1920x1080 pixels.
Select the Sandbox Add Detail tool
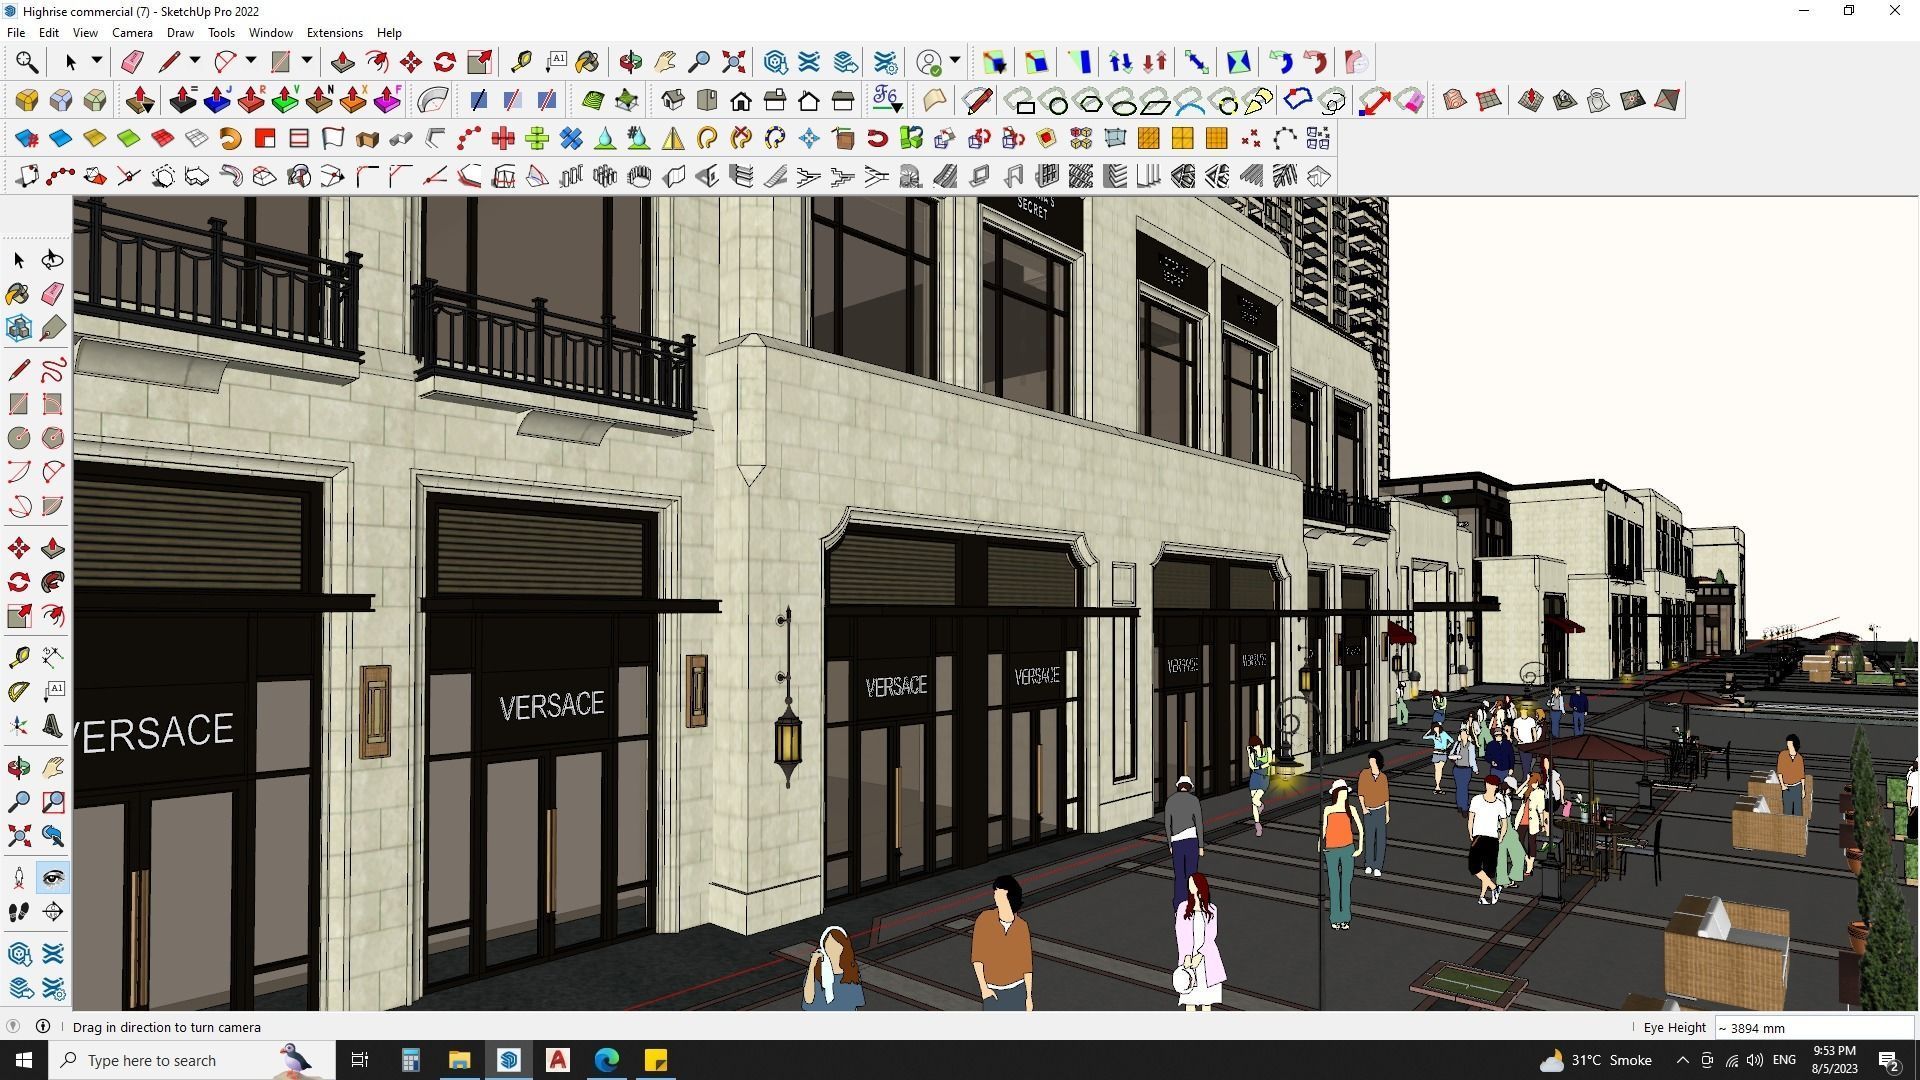click(x=1633, y=100)
